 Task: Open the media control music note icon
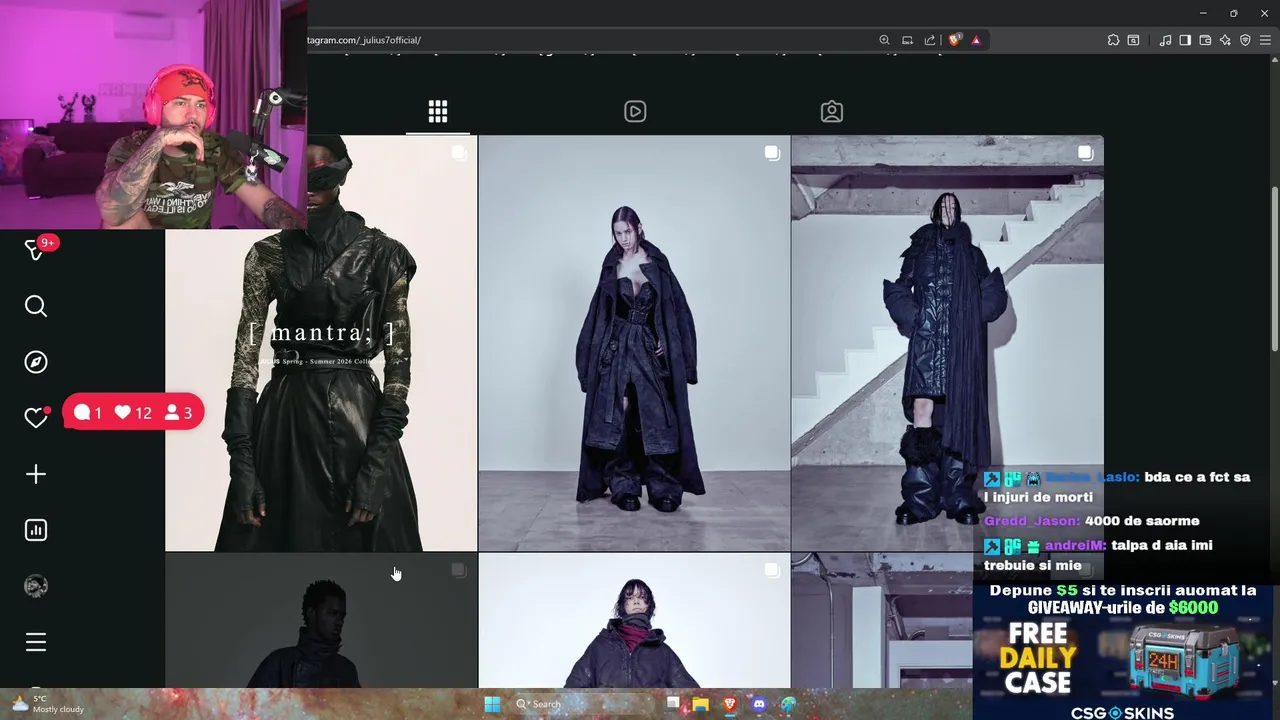click(1165, 40)
